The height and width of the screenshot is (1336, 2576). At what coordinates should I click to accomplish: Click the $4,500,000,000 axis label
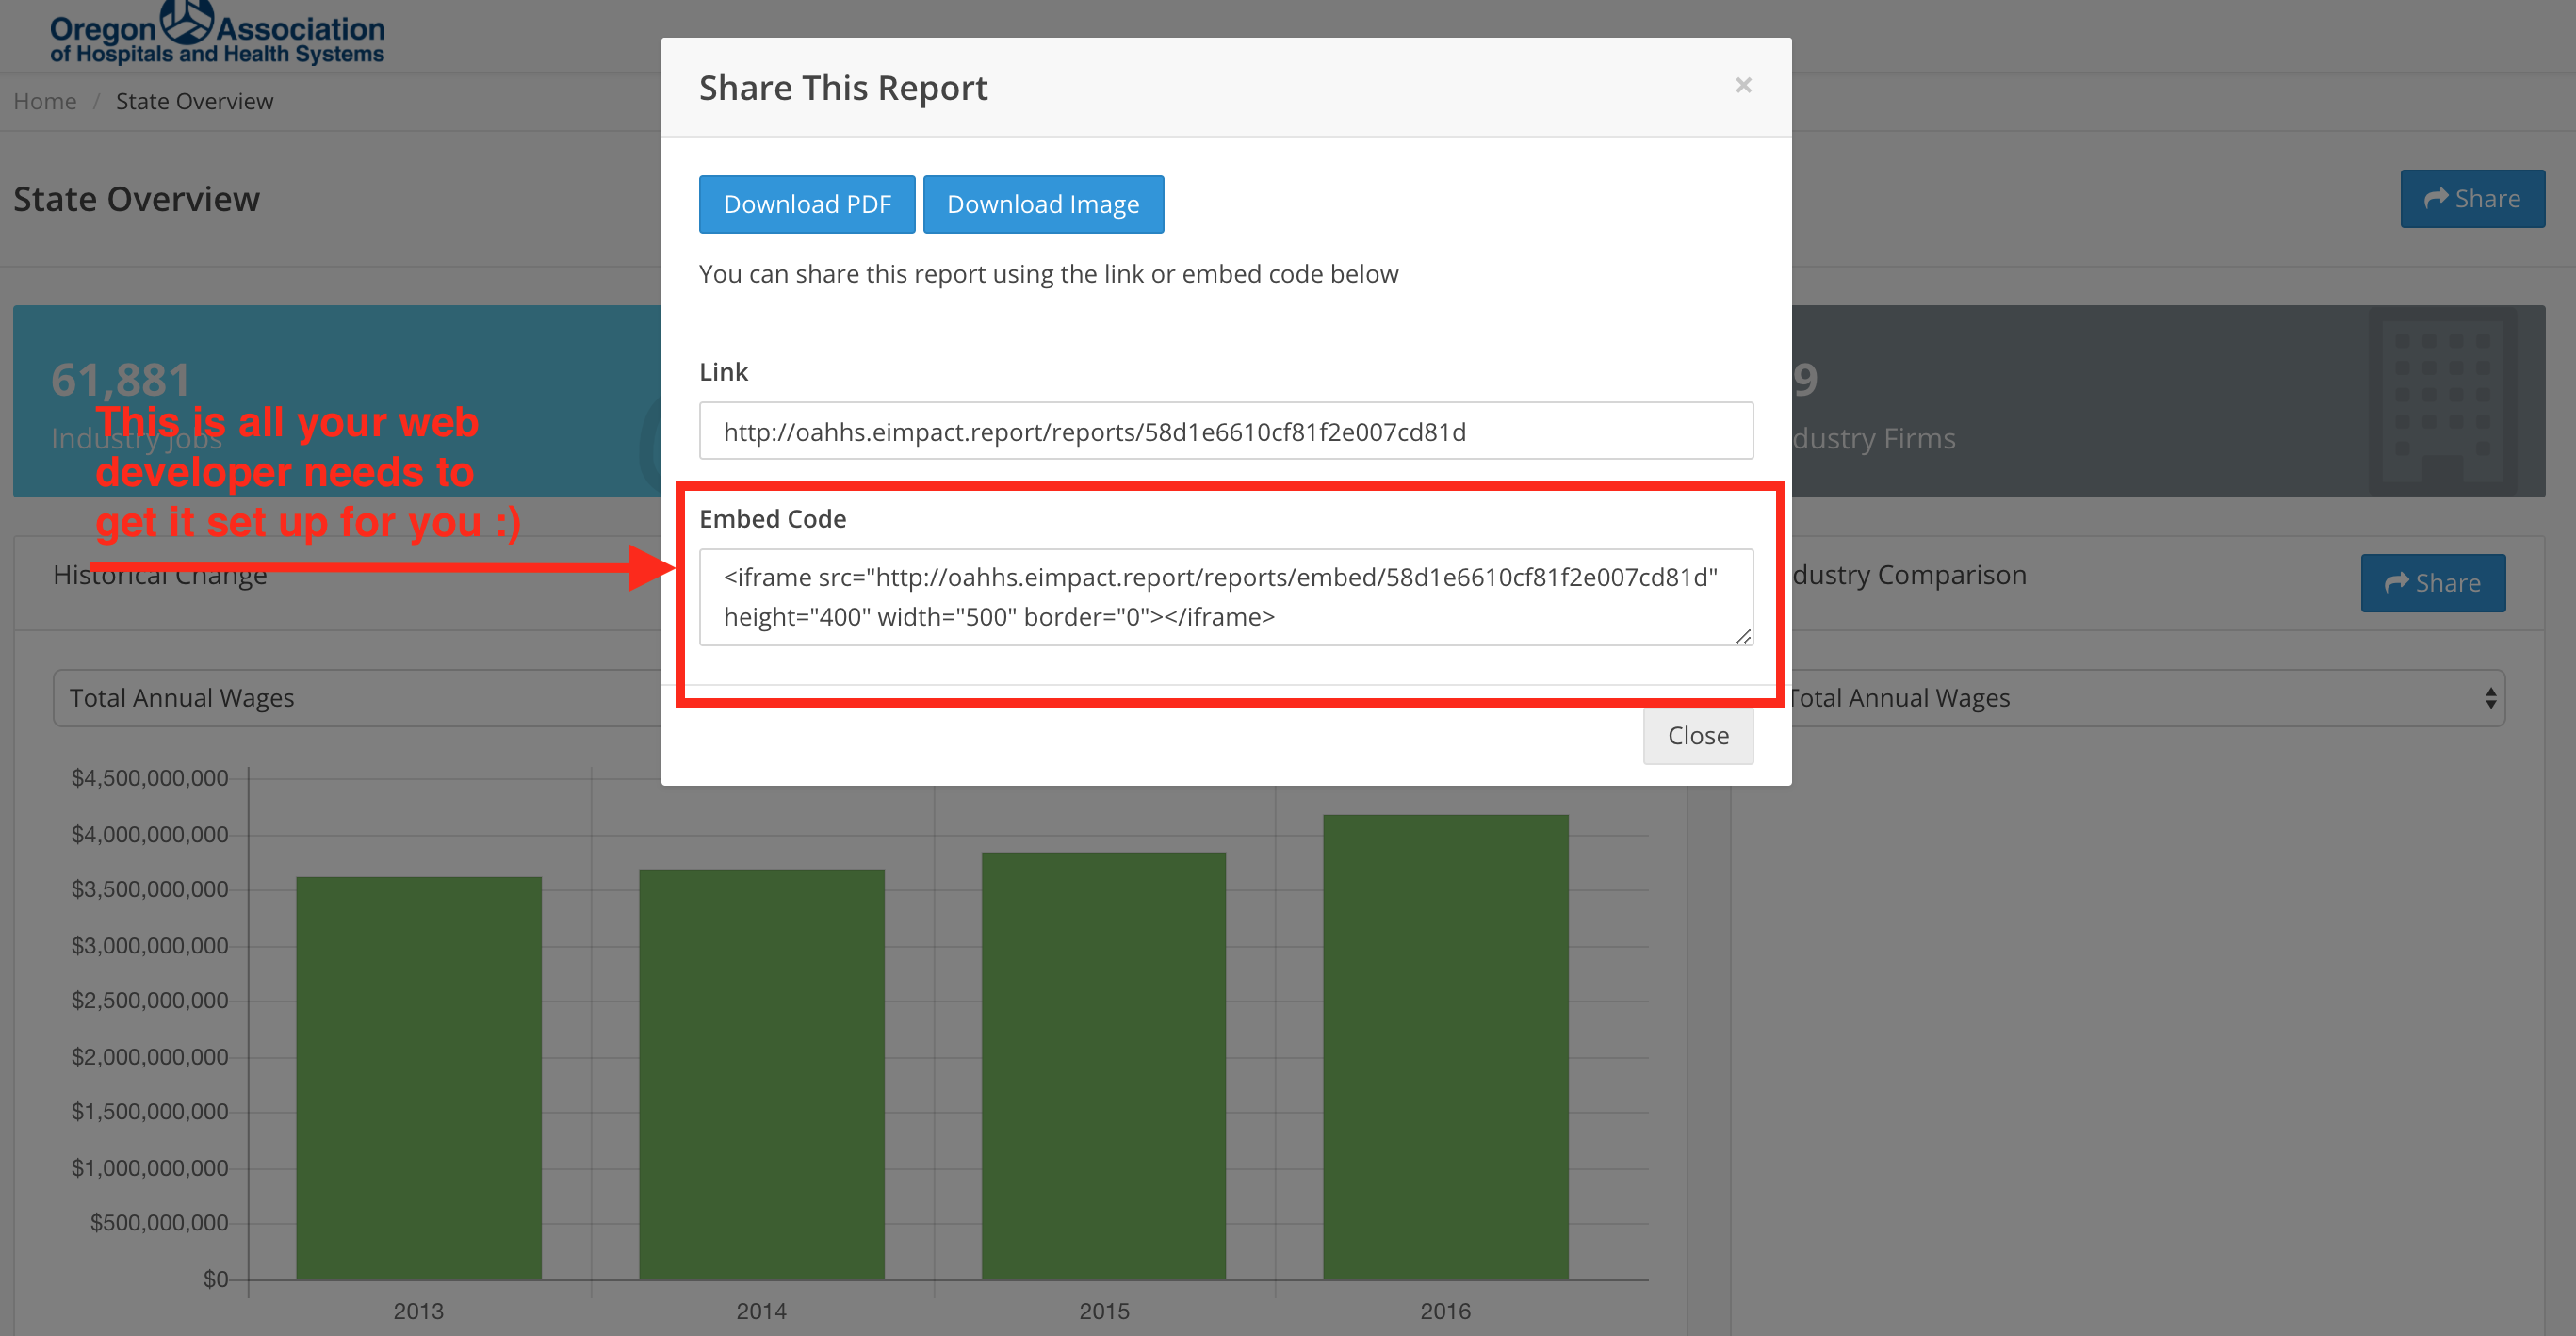pos(150,778)
